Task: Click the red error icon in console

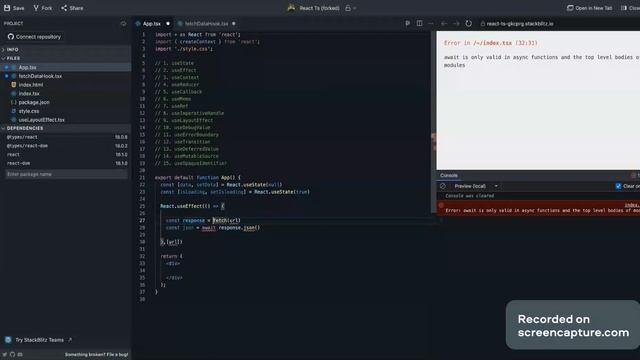Action: (441, 205)
